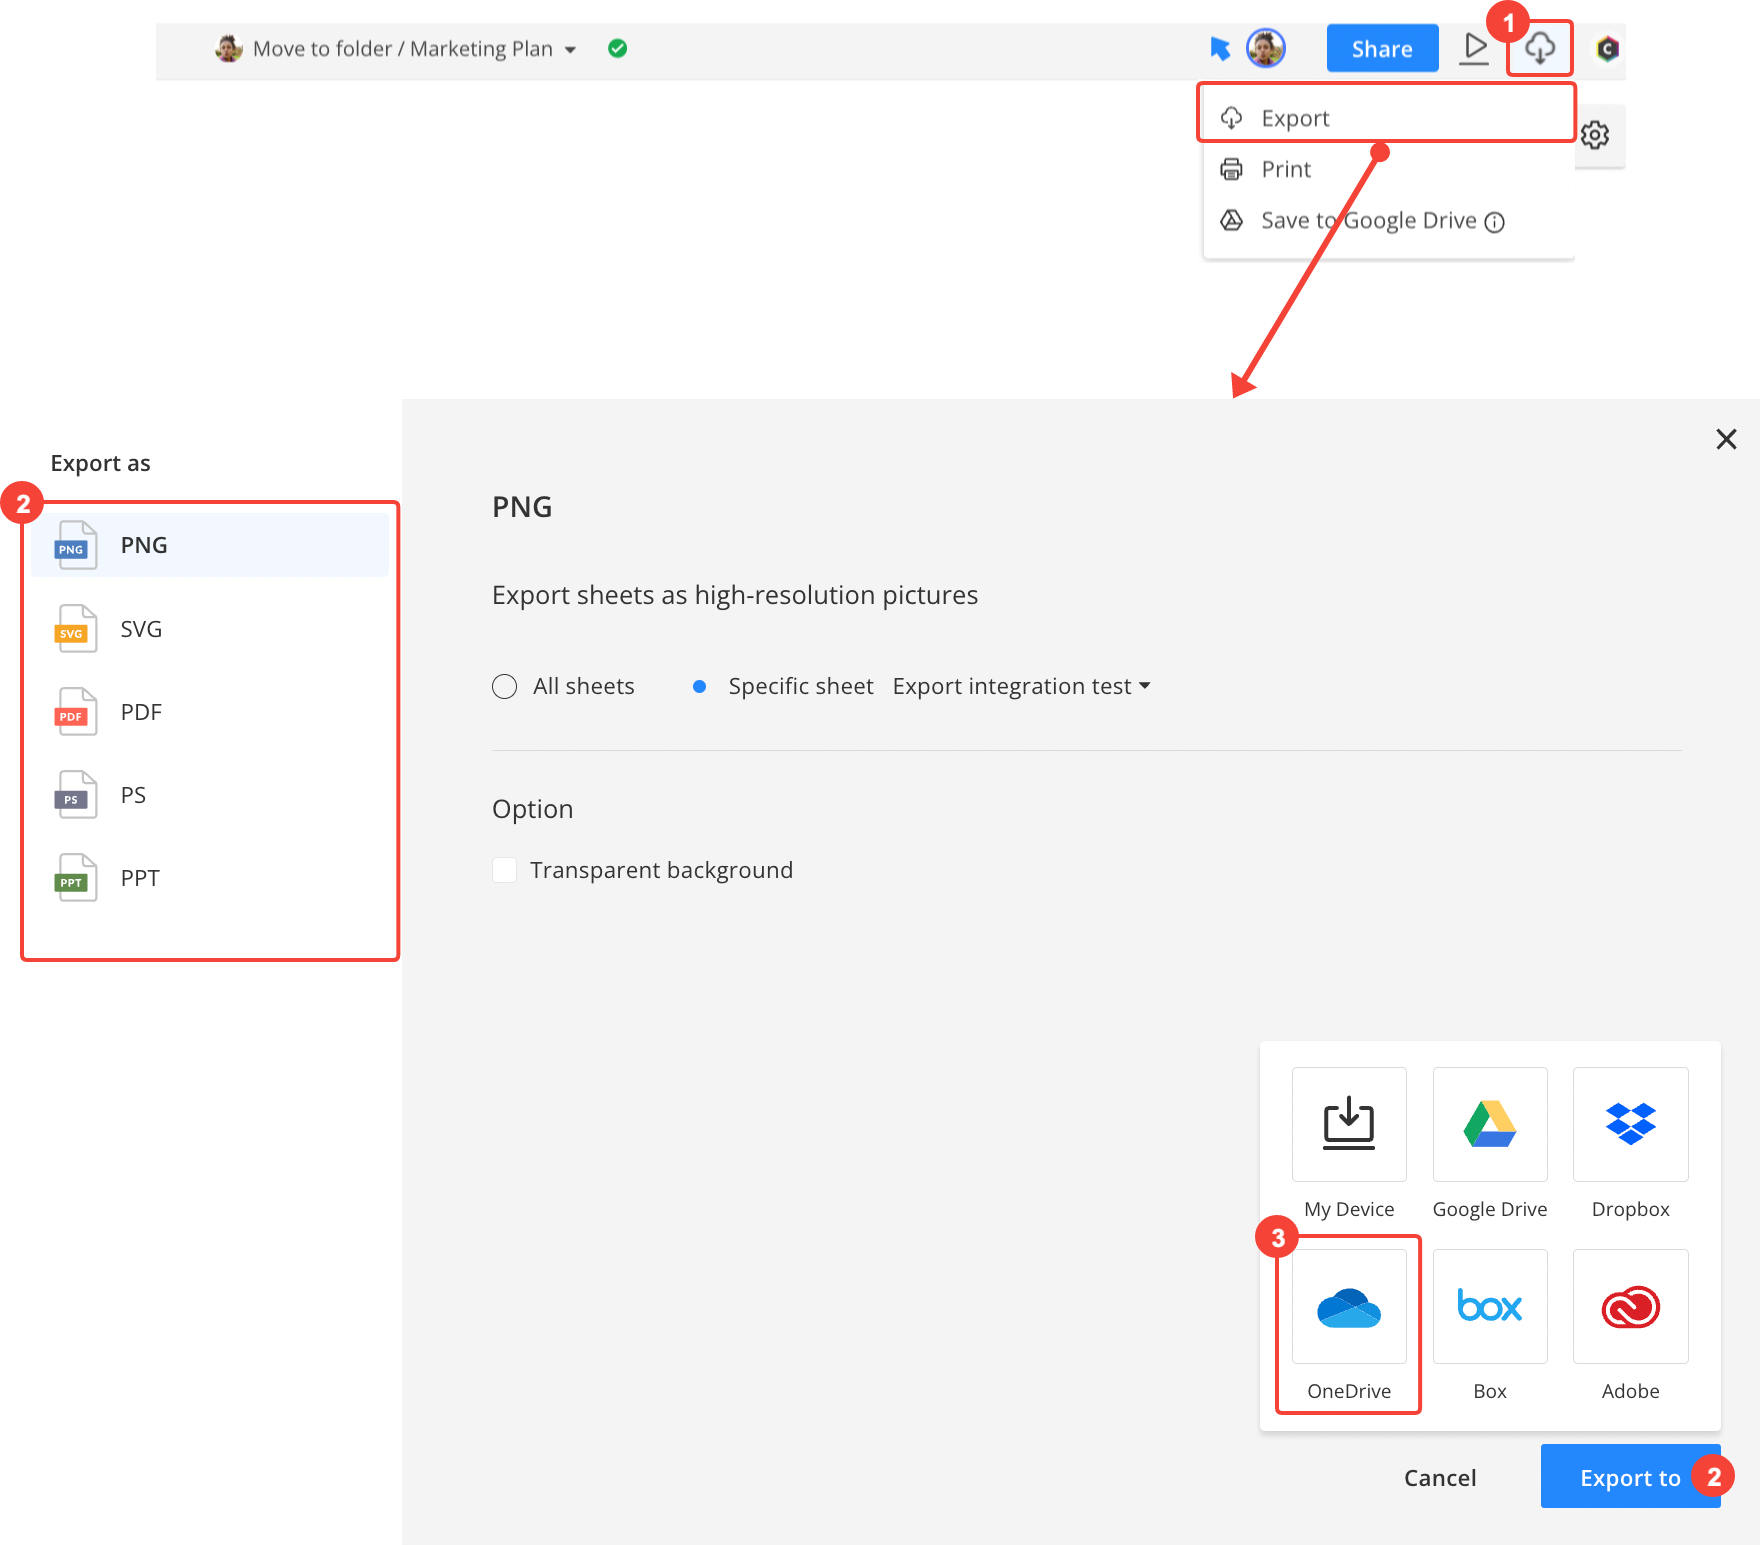This screenshot has height=1545, width=1760.
Task: Click the blue Share button
Action: click(x=1382, y=48)
